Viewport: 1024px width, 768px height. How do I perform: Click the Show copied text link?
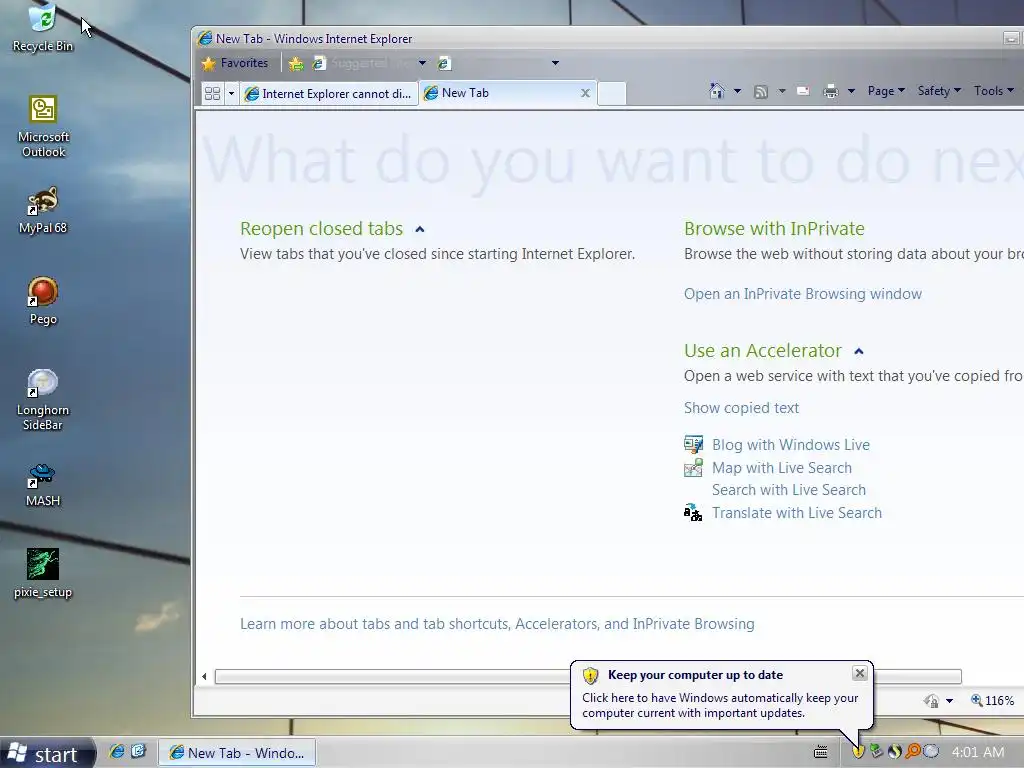[x=741, y=408]
